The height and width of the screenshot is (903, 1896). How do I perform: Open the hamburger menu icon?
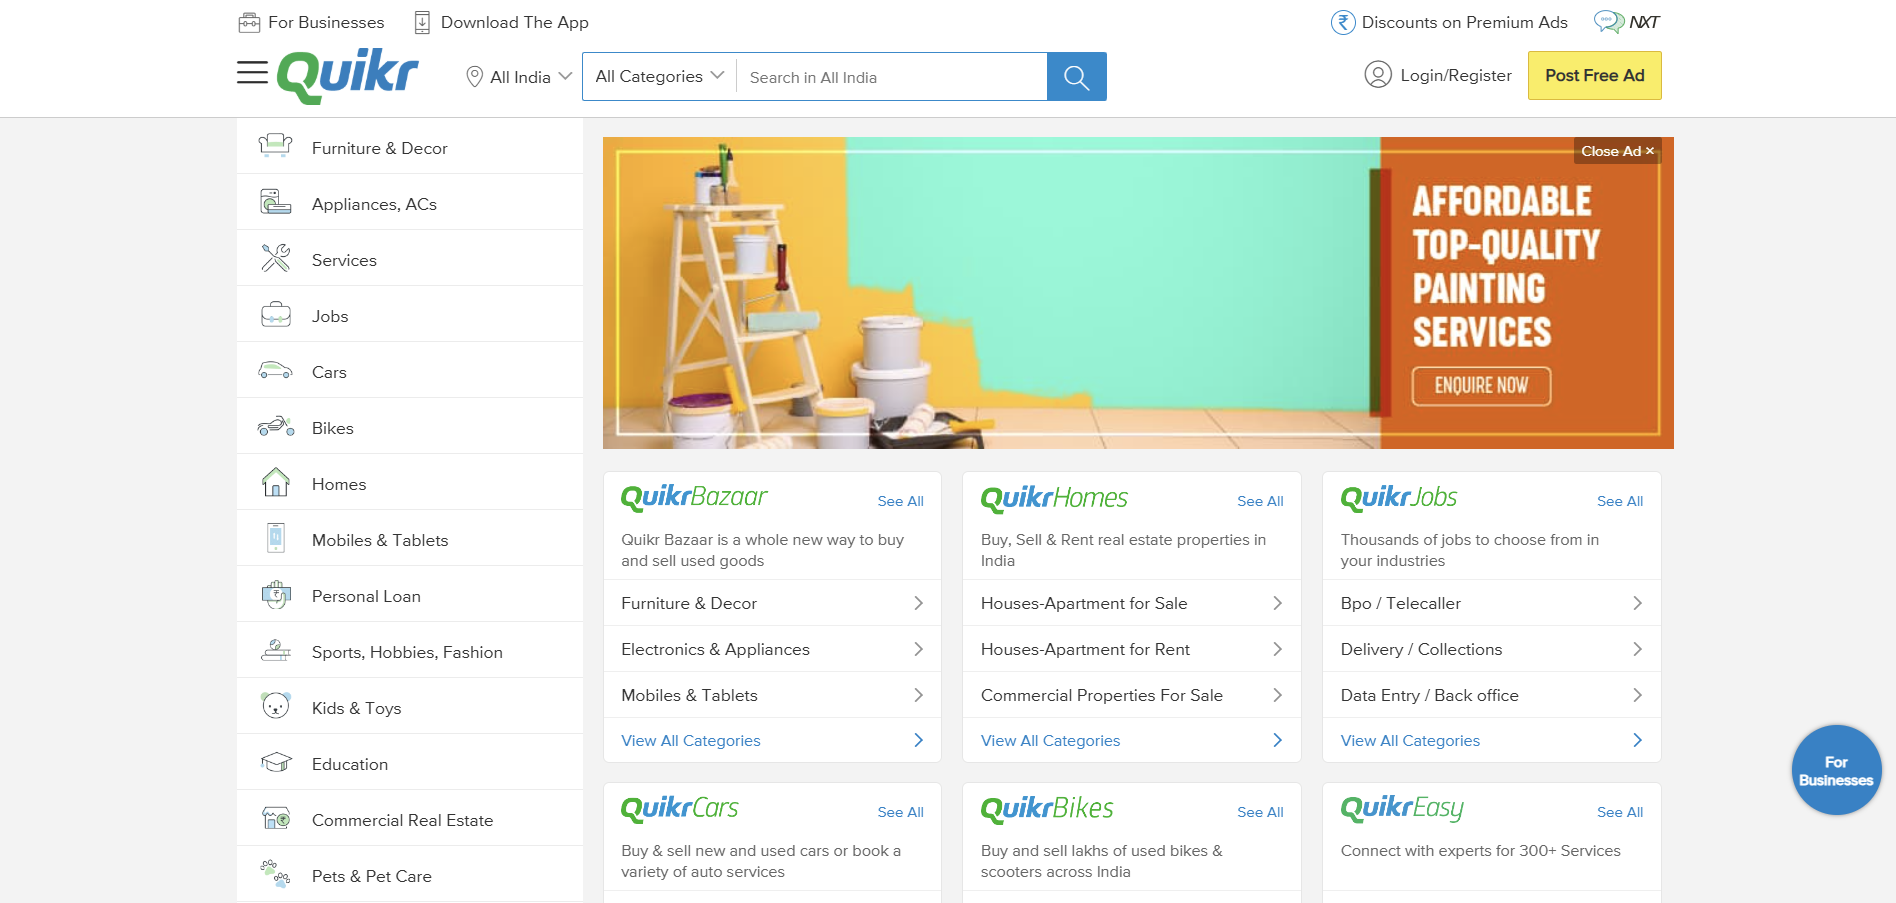pos(252,72)
